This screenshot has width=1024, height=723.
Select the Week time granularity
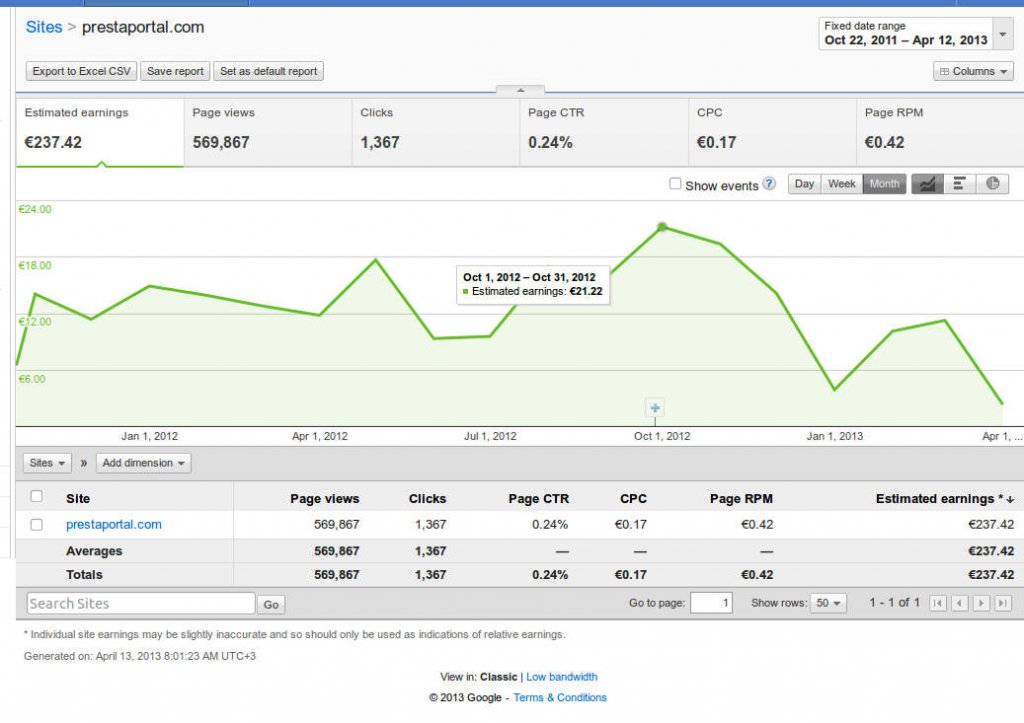click(842, 184)
